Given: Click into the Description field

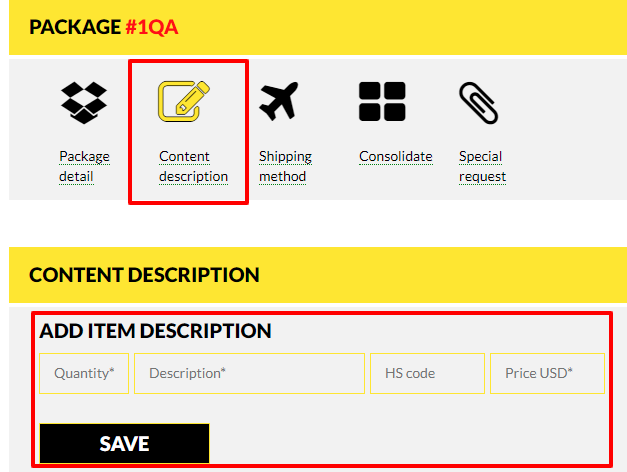Looking at the screenshot, I should point(250,373).
